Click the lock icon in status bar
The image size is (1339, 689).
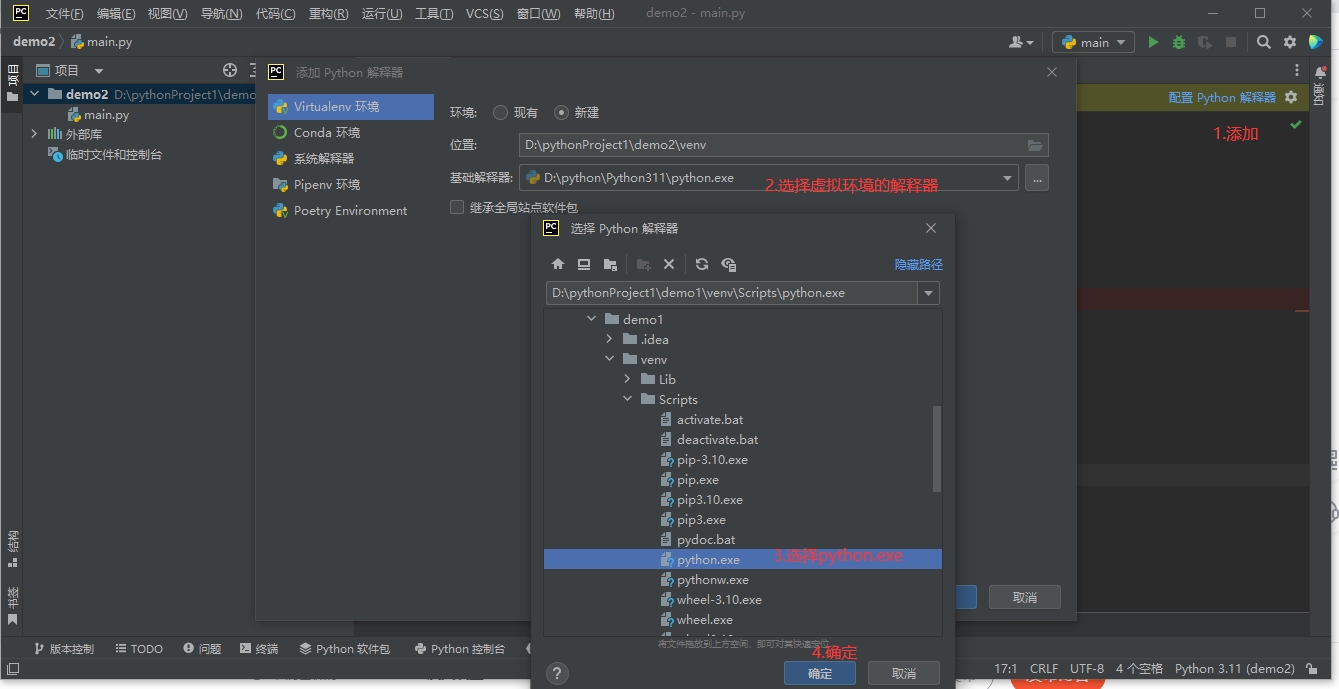pyautogui.click(x=1310, y=669)
